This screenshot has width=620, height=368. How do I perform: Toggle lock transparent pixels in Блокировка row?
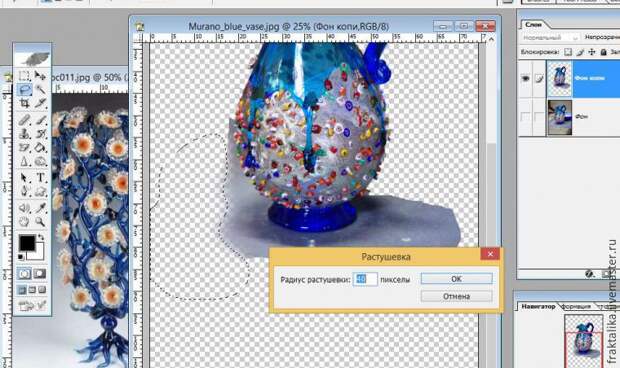[x=568, y=52]
